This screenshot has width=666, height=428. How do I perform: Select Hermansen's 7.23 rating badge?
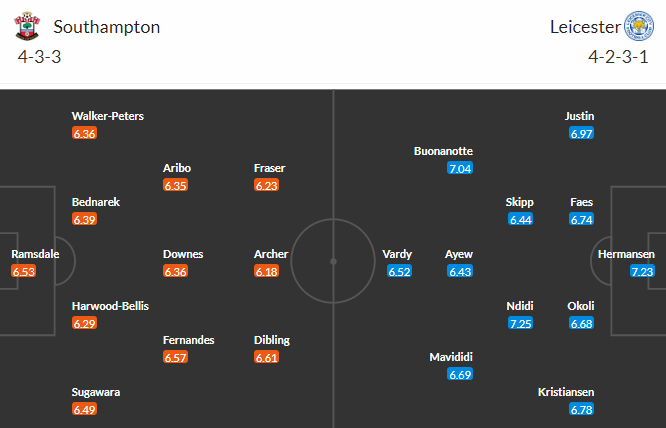(x=642, y=271)
